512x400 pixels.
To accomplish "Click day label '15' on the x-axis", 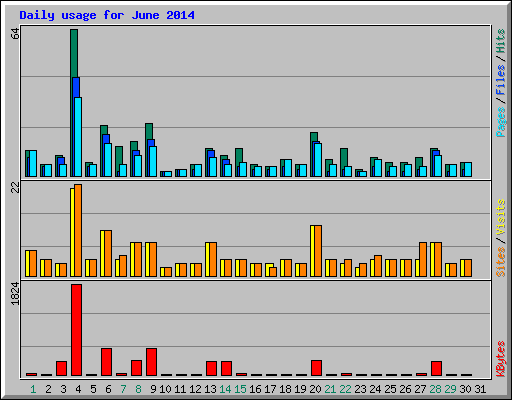I will [x=240, y=389].
